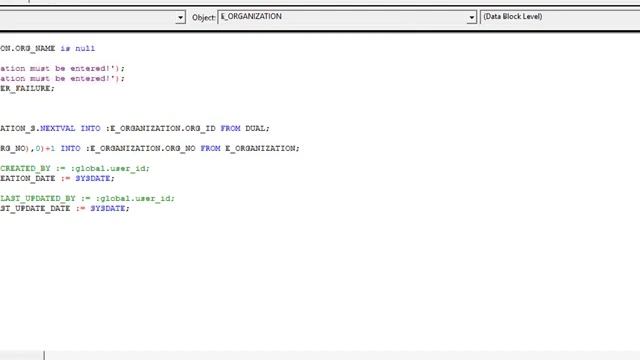This screenshot has height=360, width=640.
Task: Click ':E_ORGANIZATION.ORG_NO' in the code
Action: pyautogui.click(x=140, y=148)
